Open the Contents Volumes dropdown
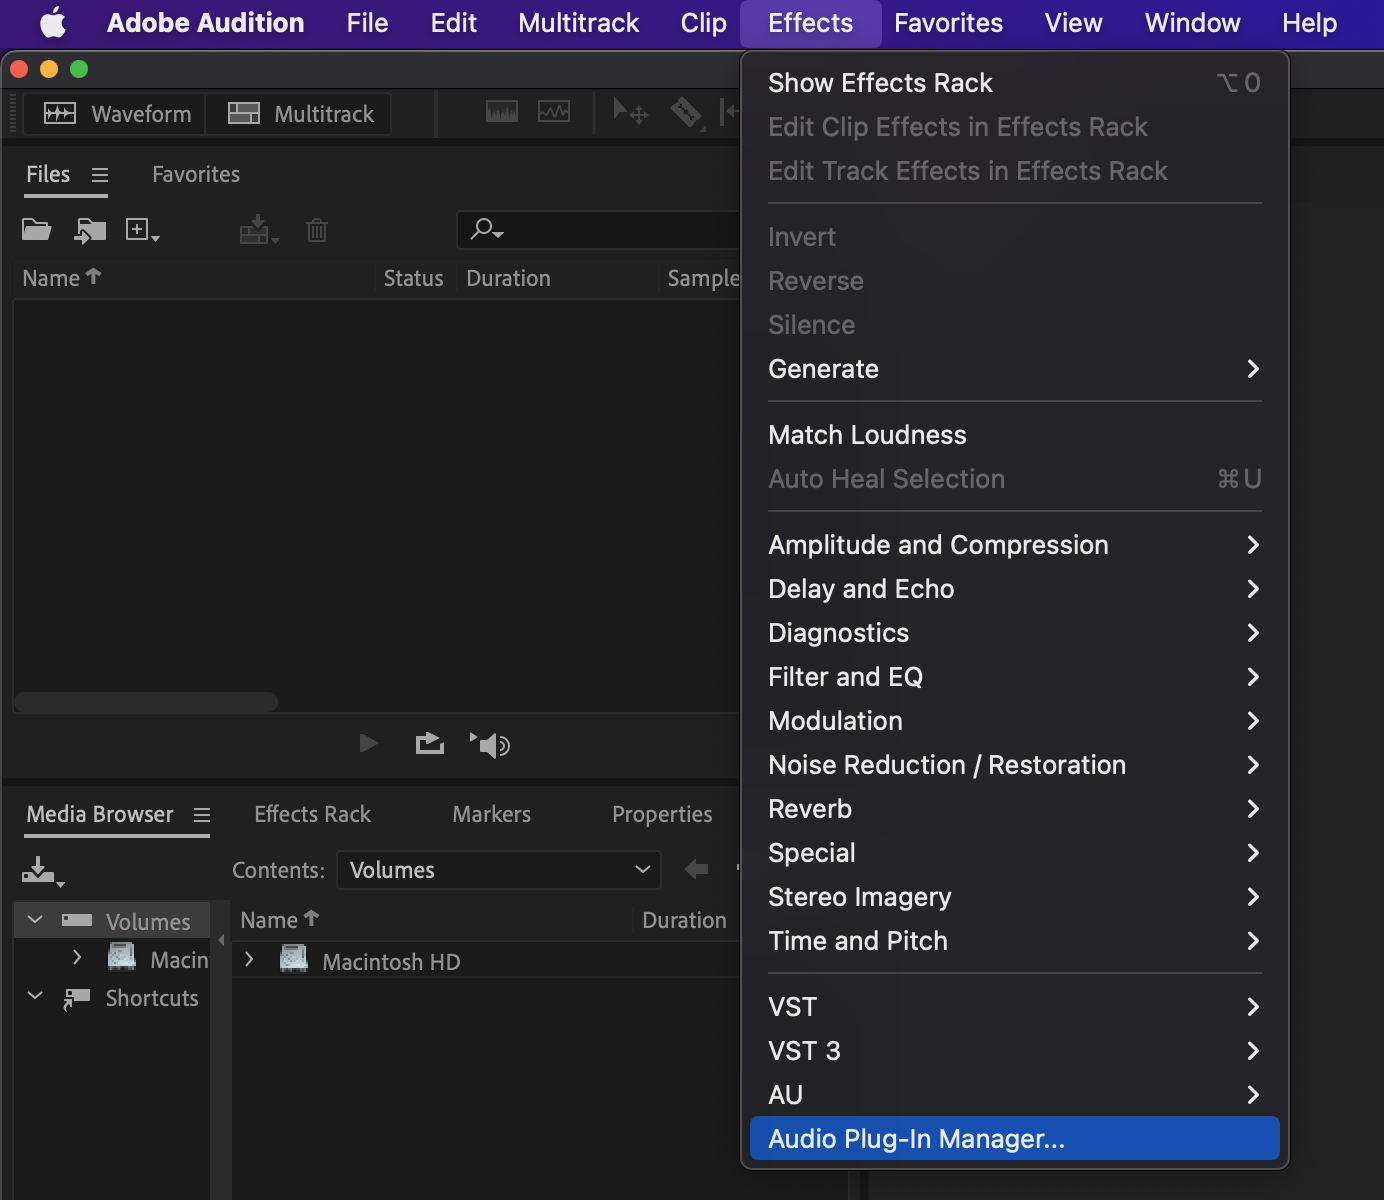This screenshot has height=1200, width=1384. [499, 870]
